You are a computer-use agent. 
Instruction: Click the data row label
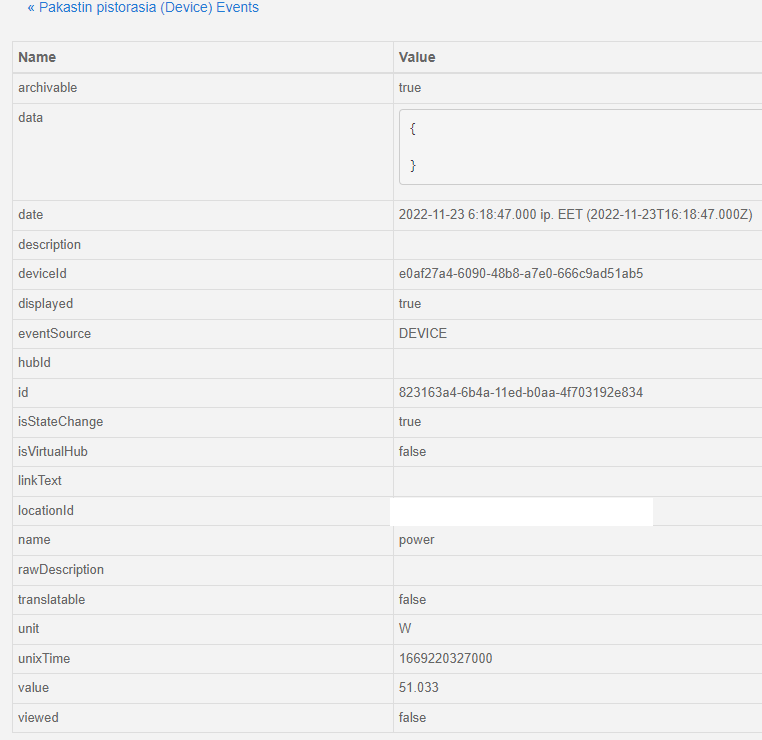[x=31, y=118]
